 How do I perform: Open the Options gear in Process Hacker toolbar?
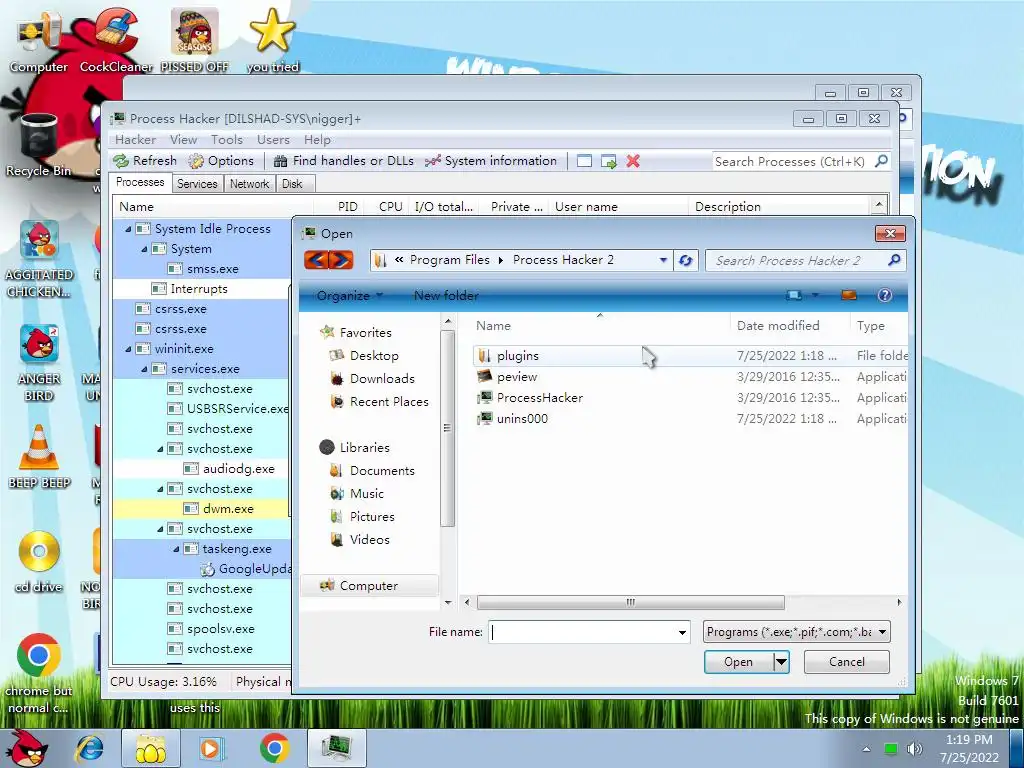point(196,161)
